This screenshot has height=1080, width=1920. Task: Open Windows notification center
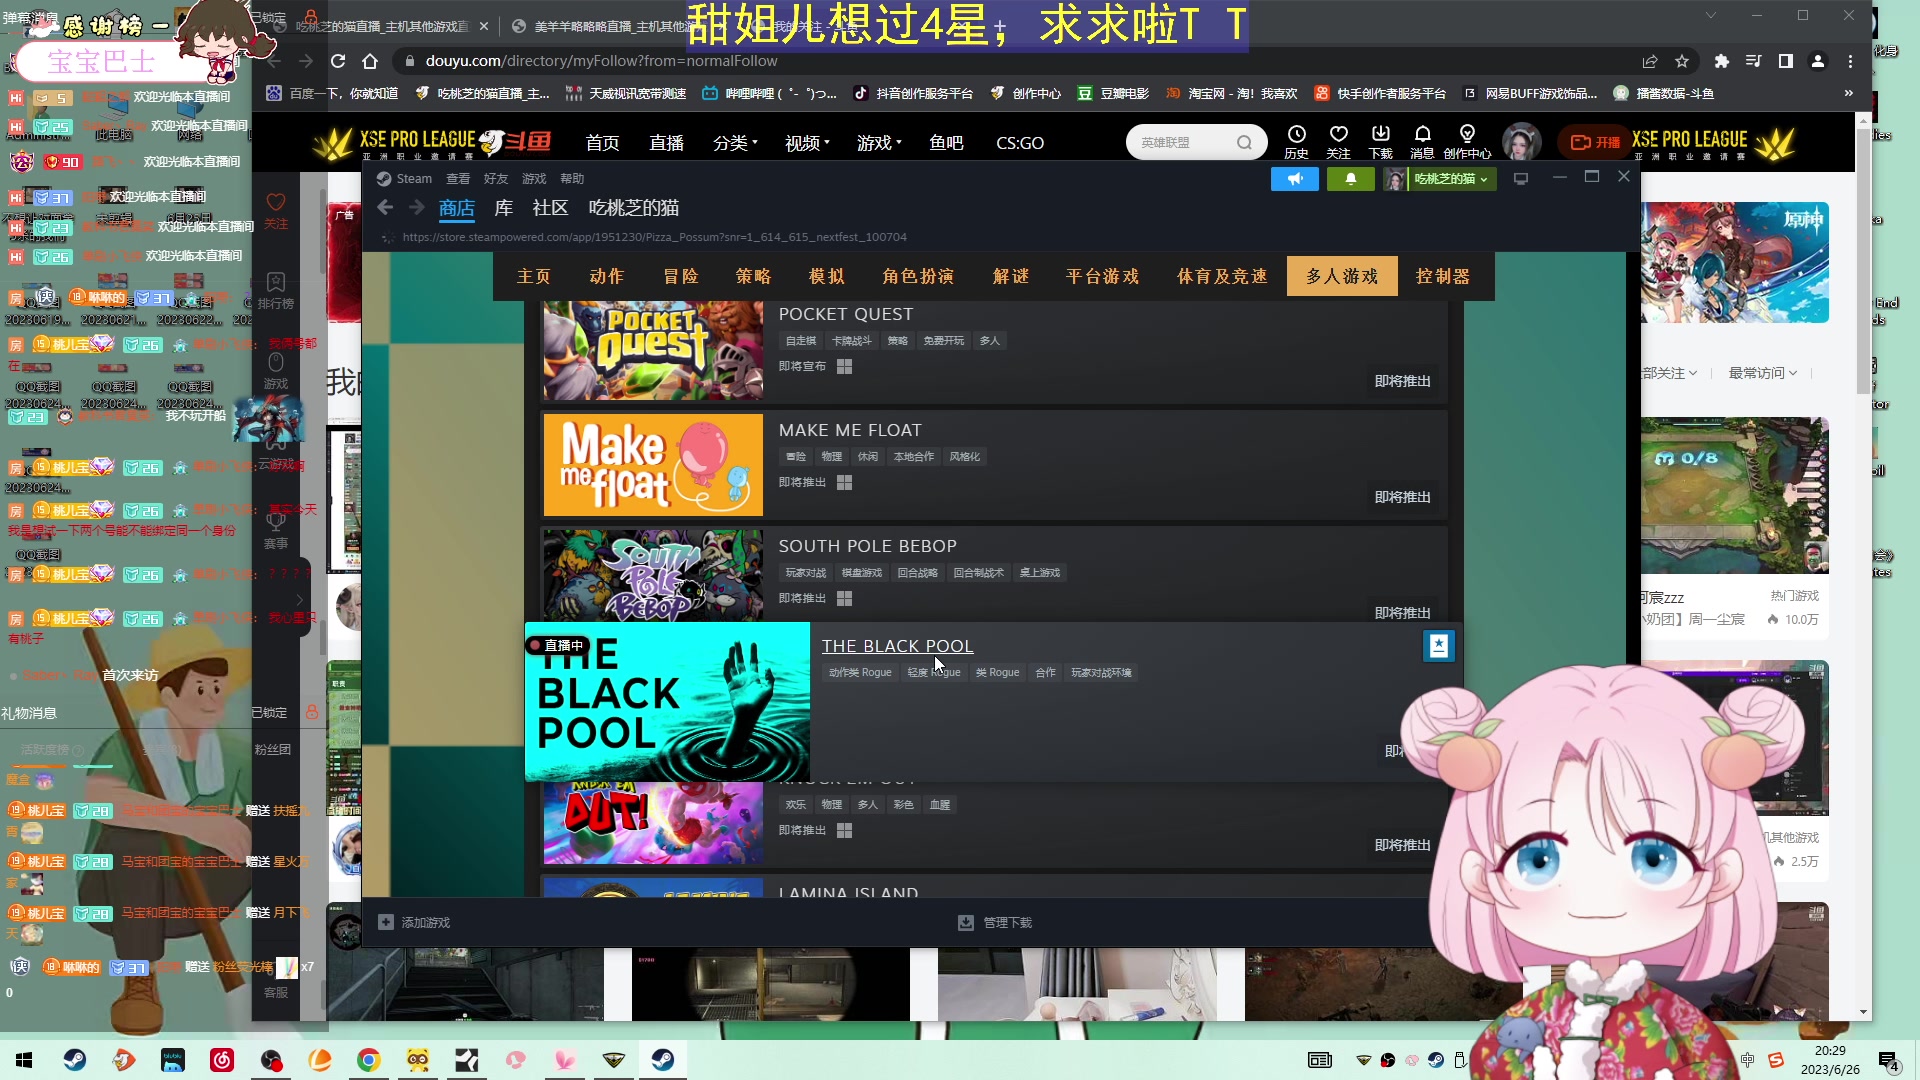(1889, 1061)
